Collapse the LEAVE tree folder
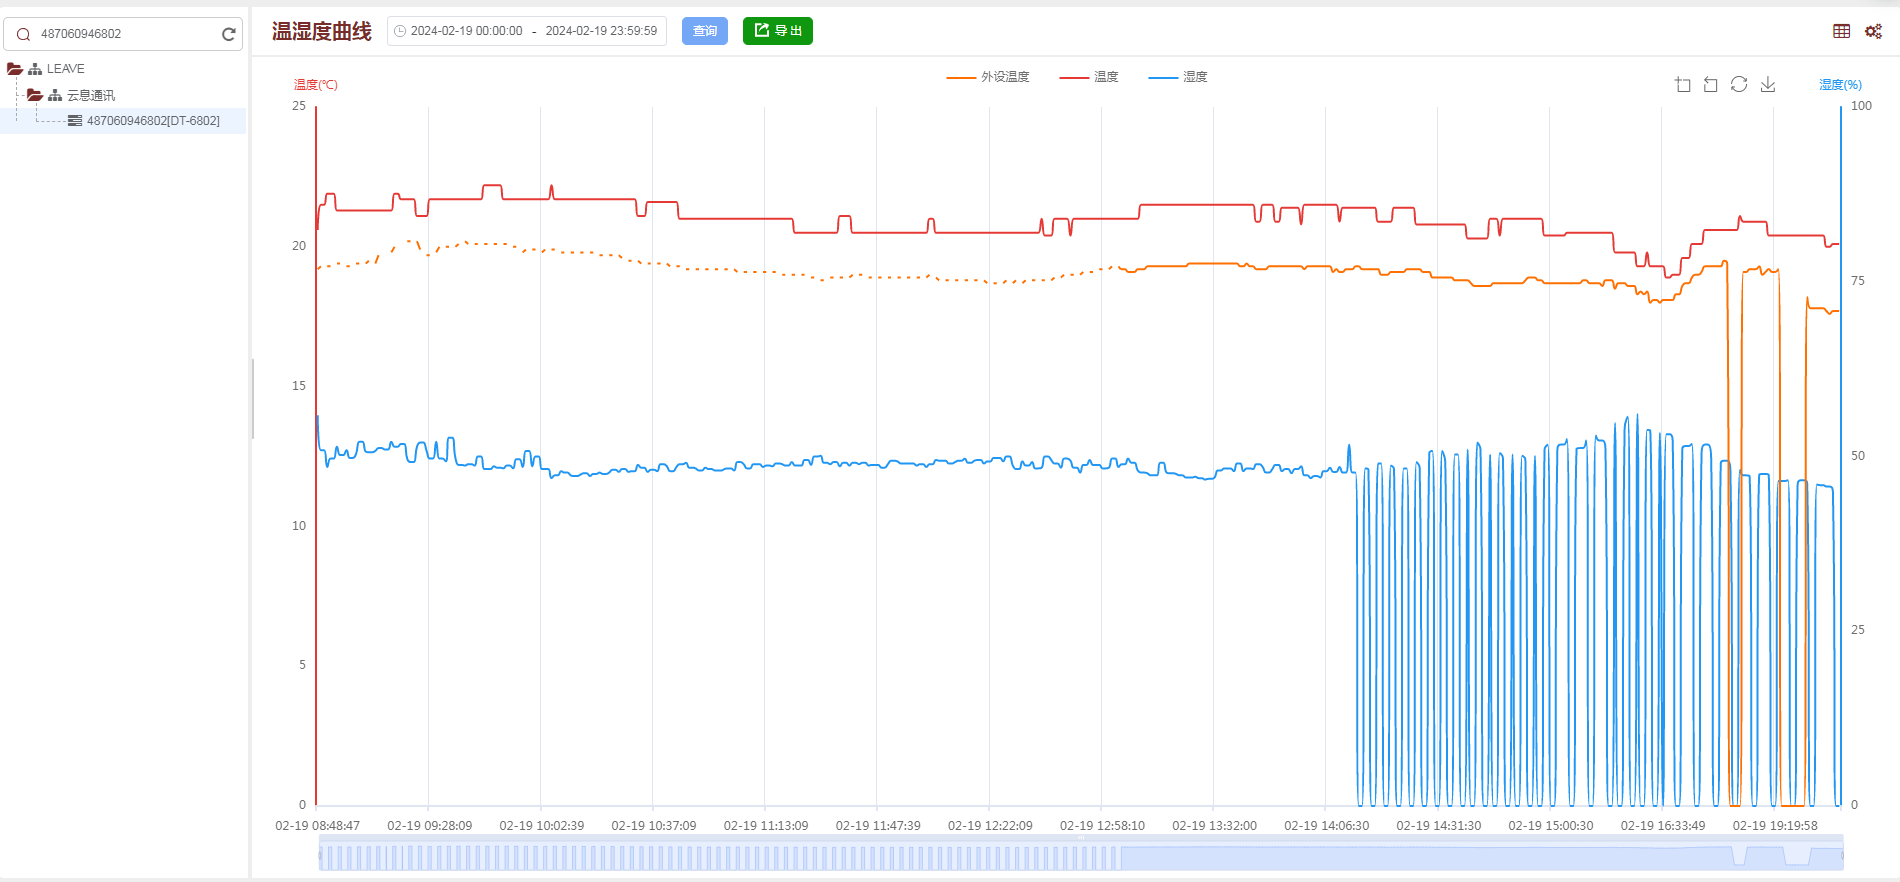 [15, 69]
